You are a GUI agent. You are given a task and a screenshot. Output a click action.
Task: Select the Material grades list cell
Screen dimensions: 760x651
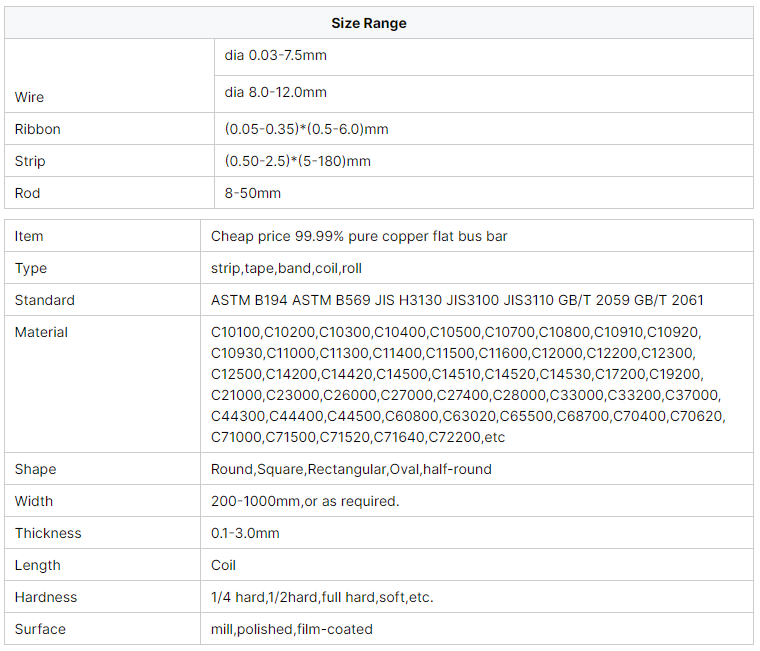477,384
